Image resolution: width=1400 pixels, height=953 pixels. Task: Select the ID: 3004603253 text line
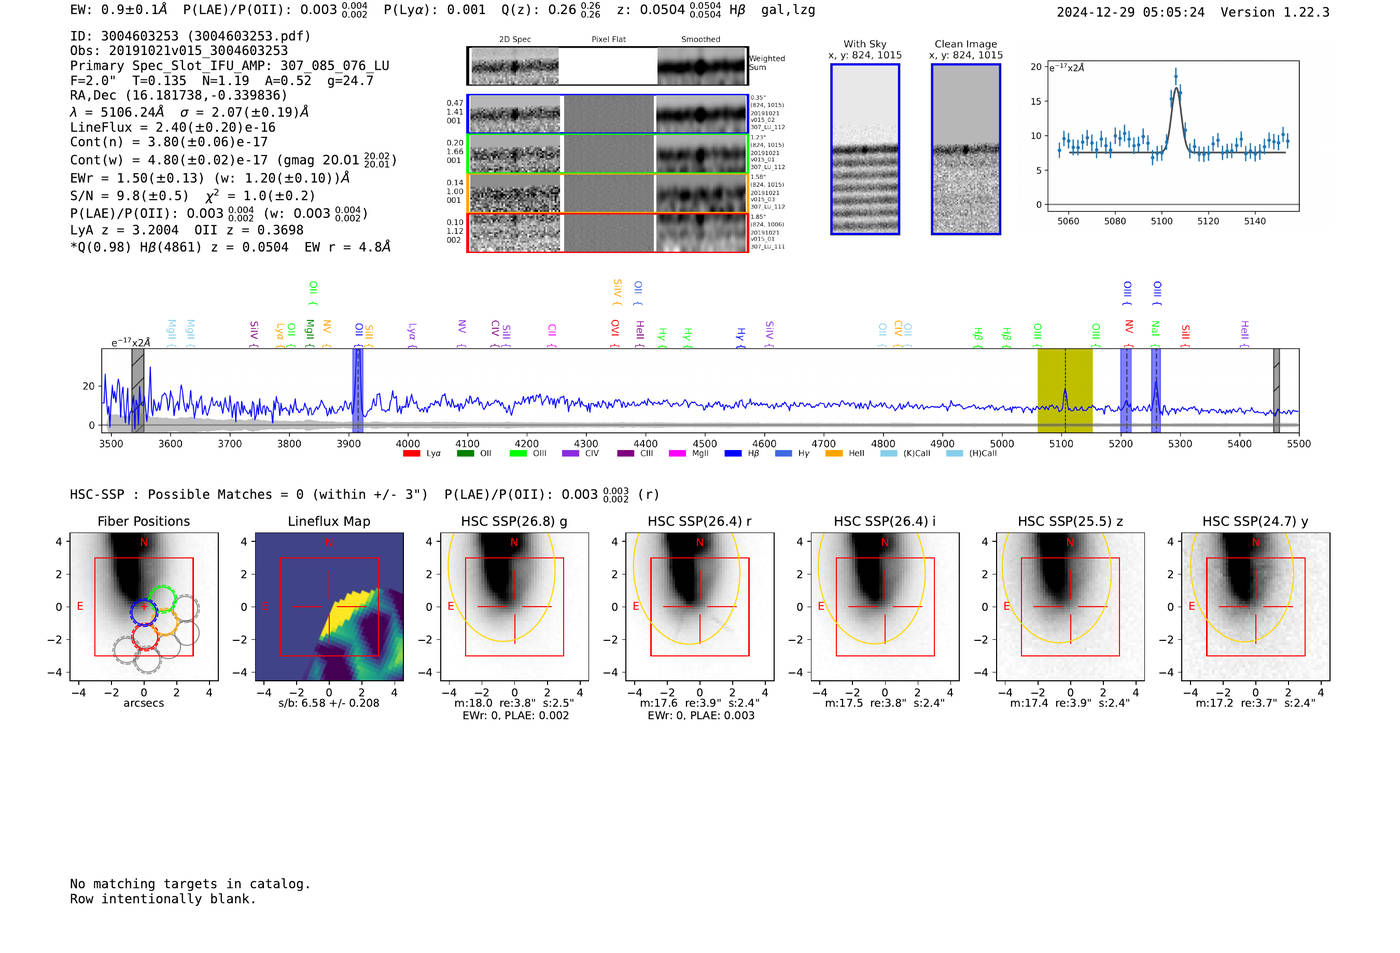pyautogui.click(x=190, y=36)
